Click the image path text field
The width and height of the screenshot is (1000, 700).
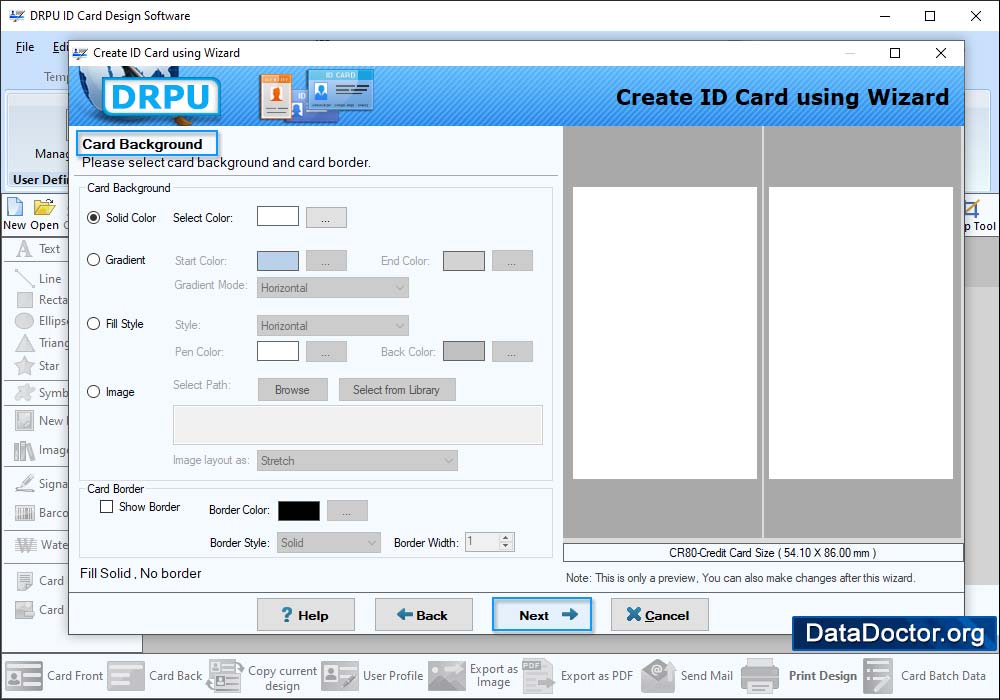pos(358,425)
